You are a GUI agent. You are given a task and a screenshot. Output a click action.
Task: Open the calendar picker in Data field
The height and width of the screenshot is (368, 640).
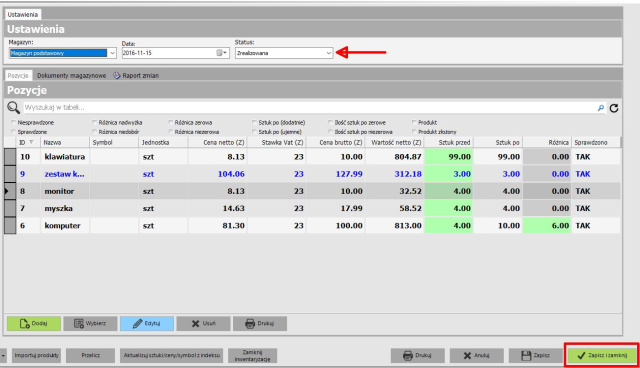221,53
